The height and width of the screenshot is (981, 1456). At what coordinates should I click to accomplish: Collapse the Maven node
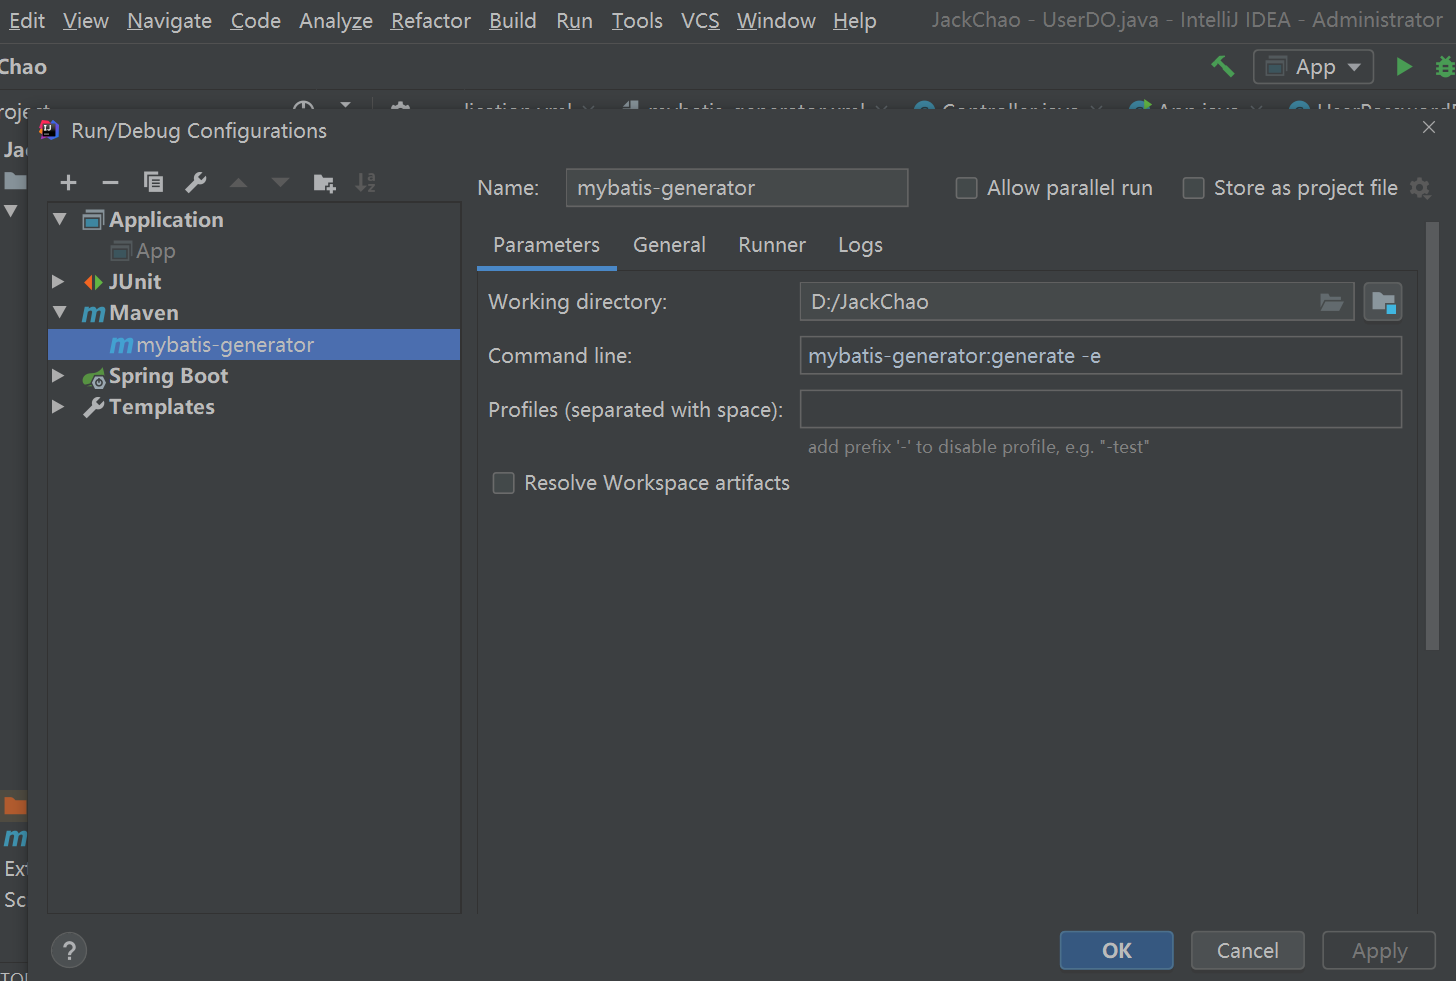pos(60,313)
